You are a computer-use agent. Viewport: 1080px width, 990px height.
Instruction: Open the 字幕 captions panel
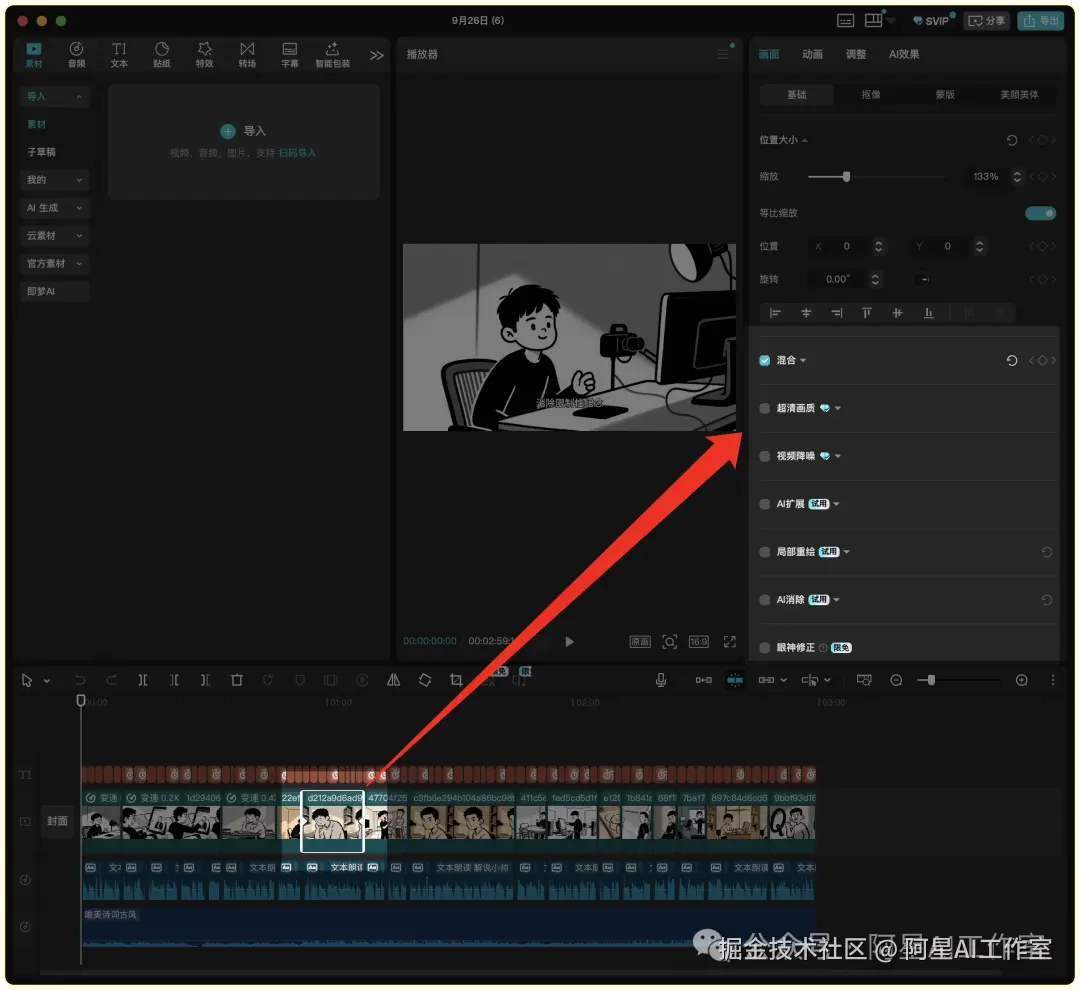point(290,54)
